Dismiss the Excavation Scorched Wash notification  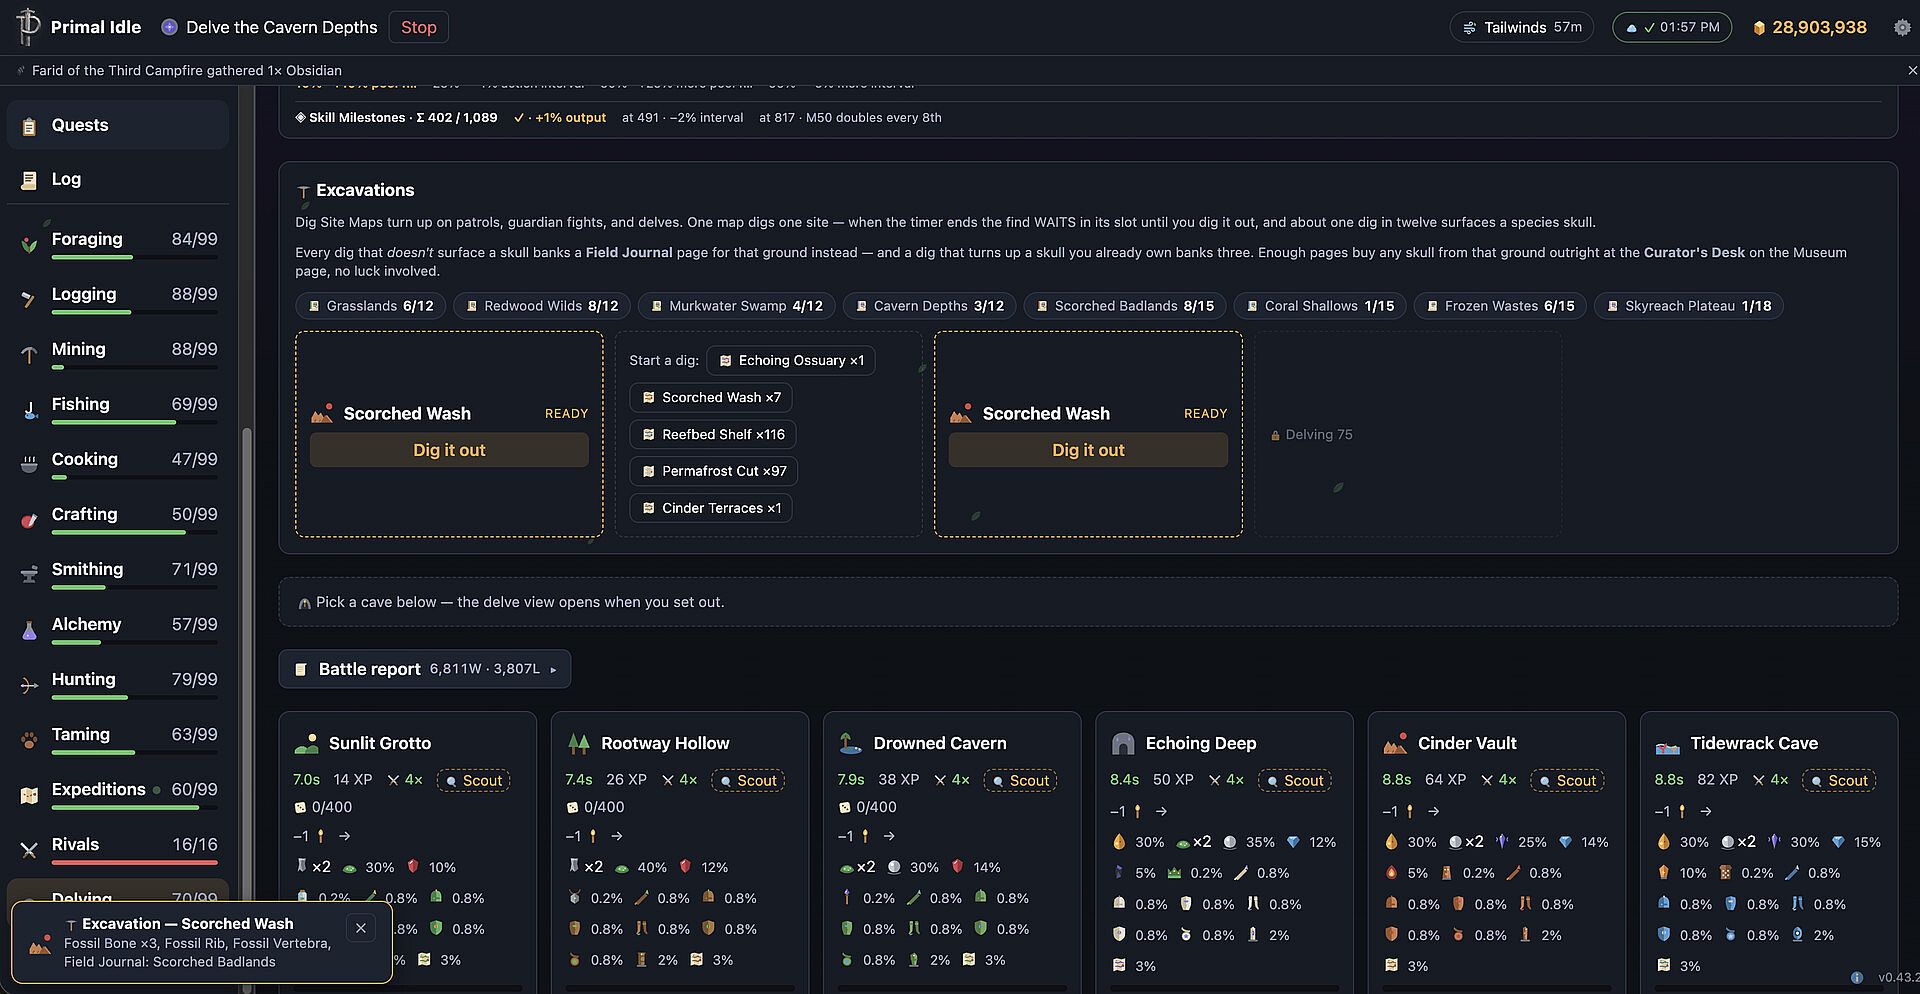click(x=361, y=928)
